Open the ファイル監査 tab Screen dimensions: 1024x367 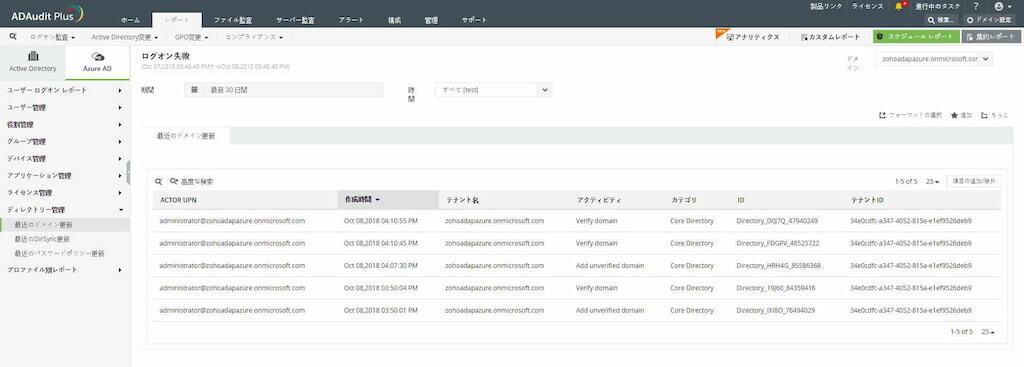click(232, 20)
